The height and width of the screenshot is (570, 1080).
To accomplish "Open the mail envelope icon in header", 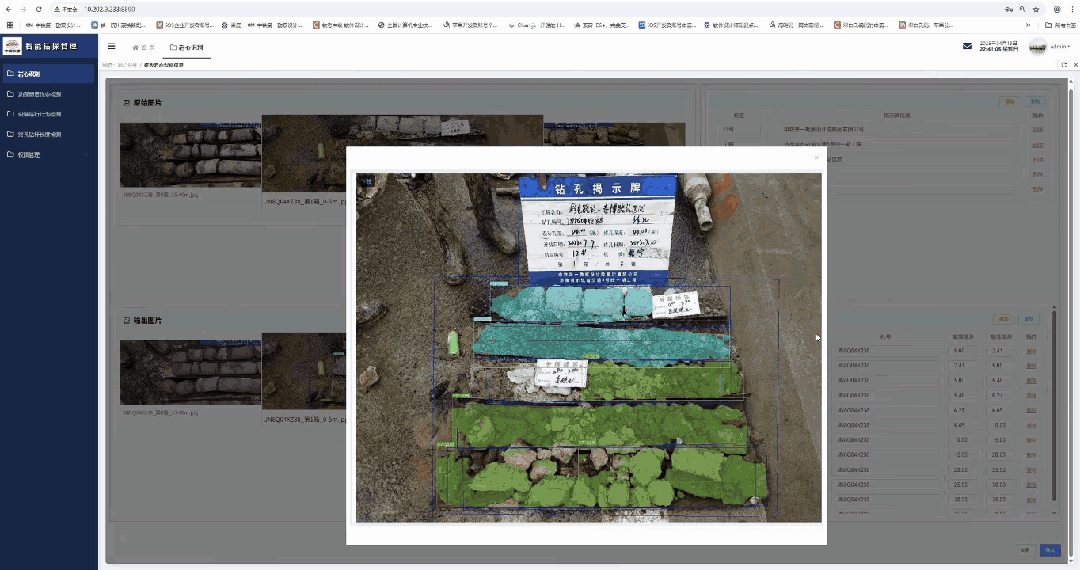I will pyautogui.click(x=967, y=46).
